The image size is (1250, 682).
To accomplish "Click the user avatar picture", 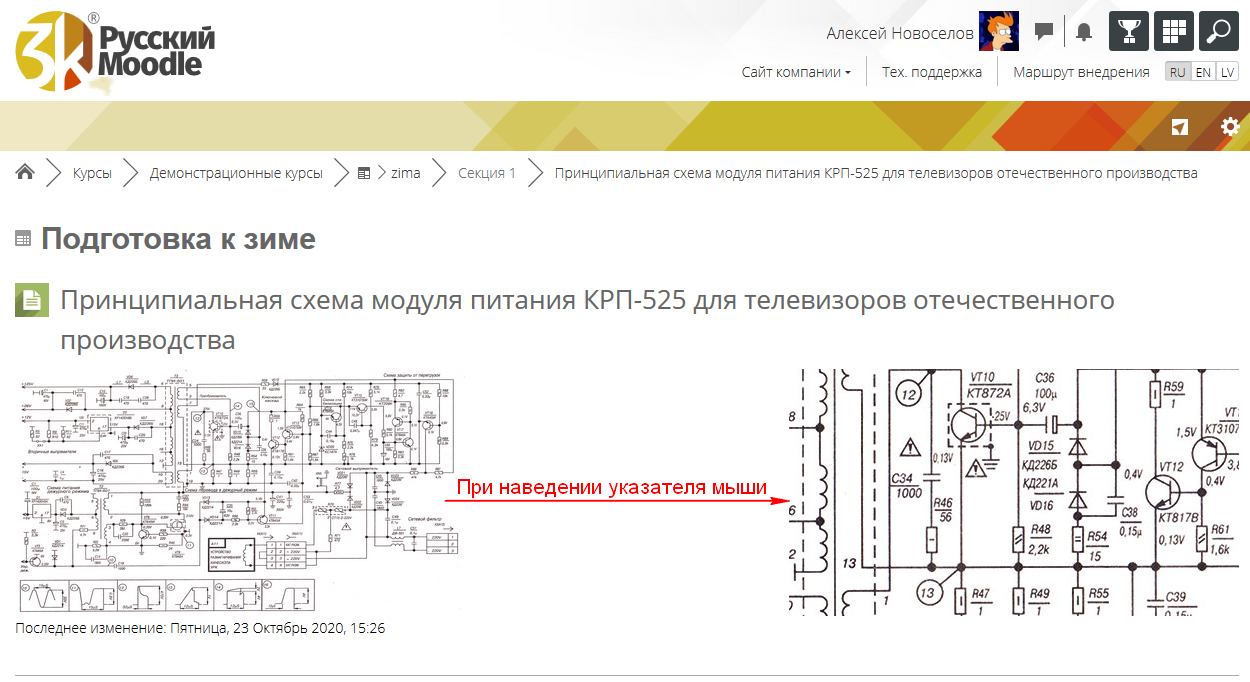I will coord(997,32).
